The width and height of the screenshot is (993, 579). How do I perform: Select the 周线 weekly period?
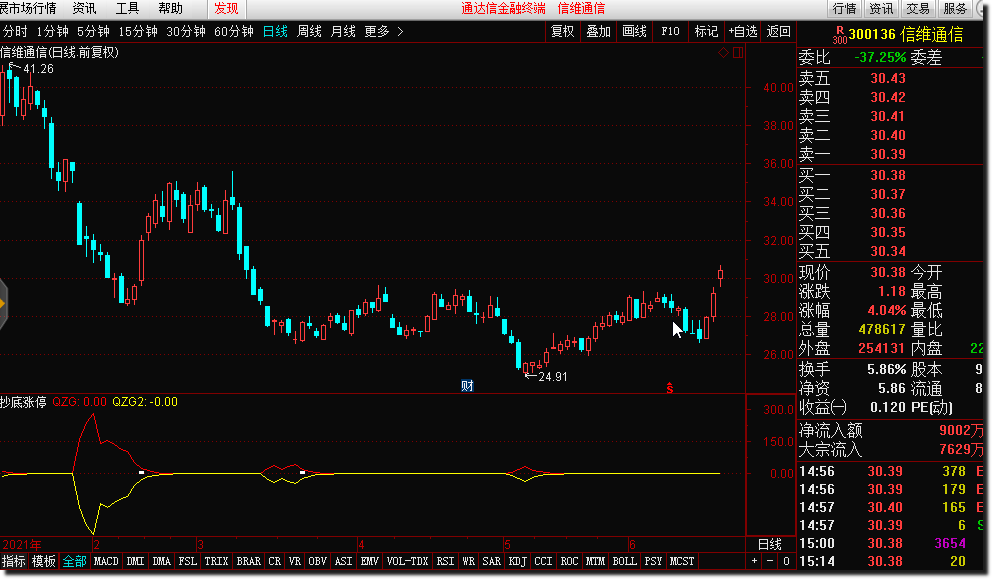pyautogui.click(x=309, y=31)
